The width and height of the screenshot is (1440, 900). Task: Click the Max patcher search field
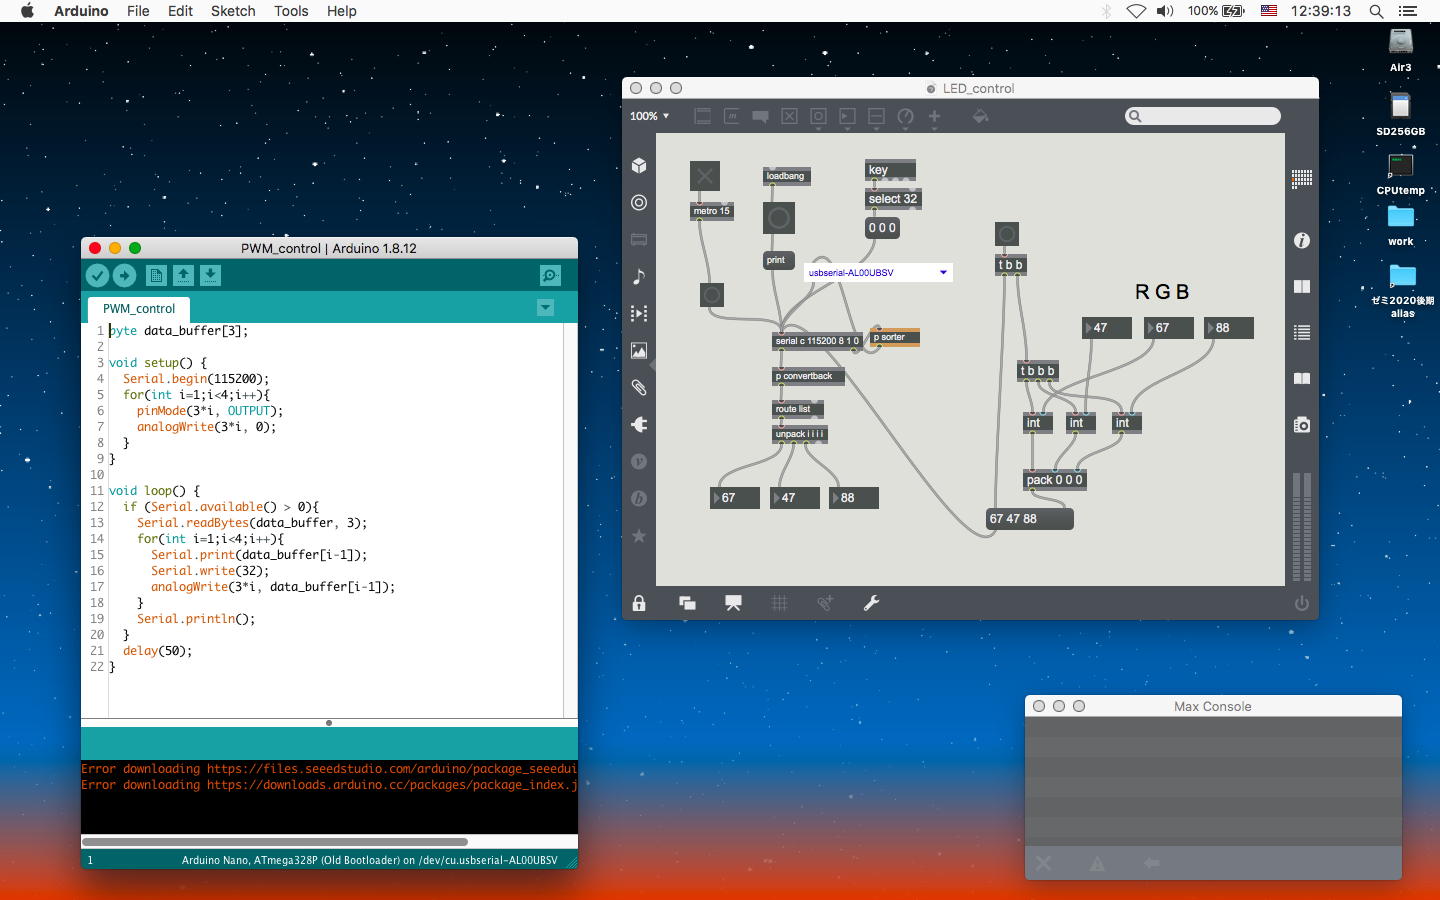point(1203,116)
